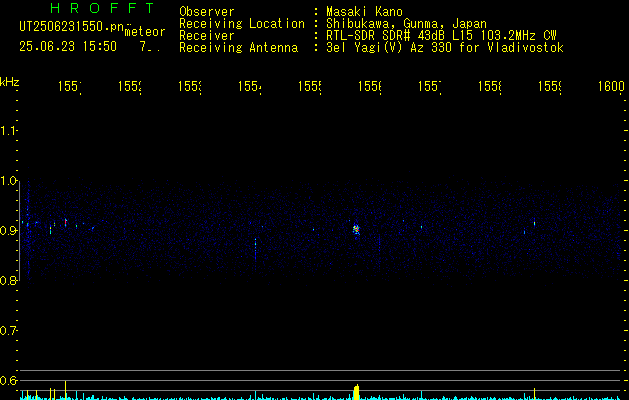The width and height of the screenshot is (629, 400).
Task: Click the 1600 time axis label
Action: [611, 86]
